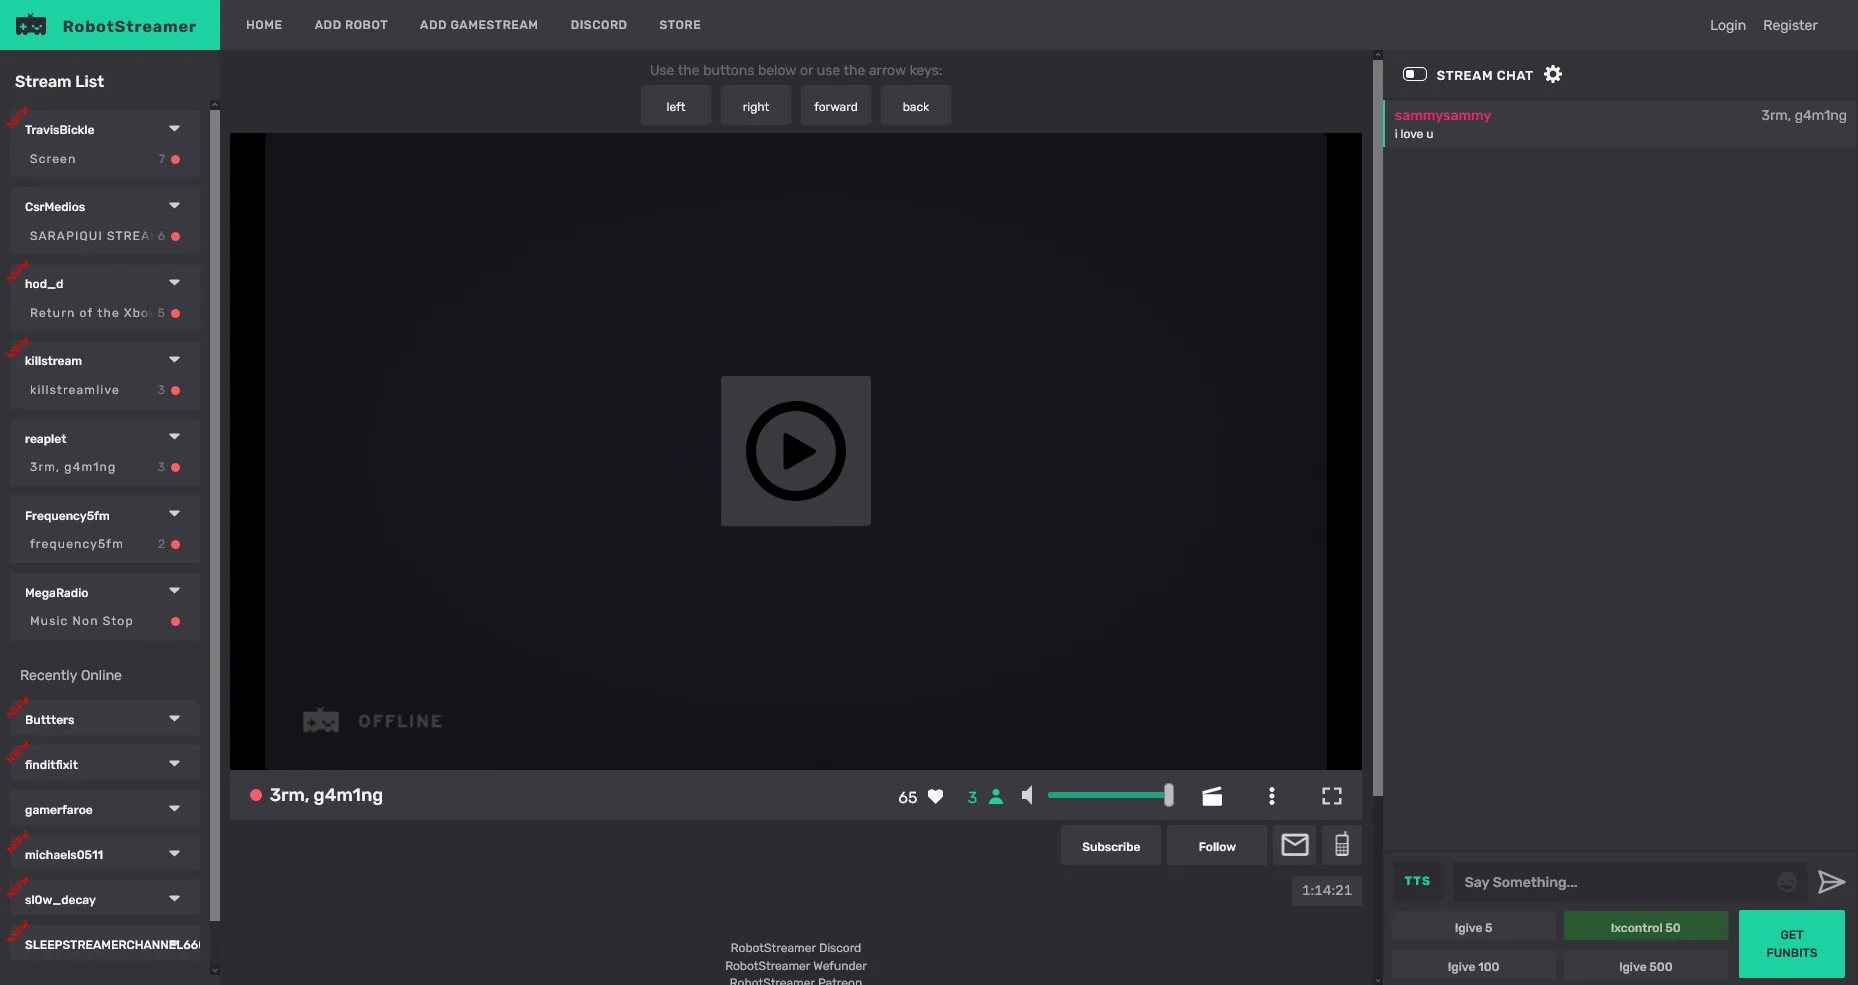Click the viewer count person icon

point(996,796)
